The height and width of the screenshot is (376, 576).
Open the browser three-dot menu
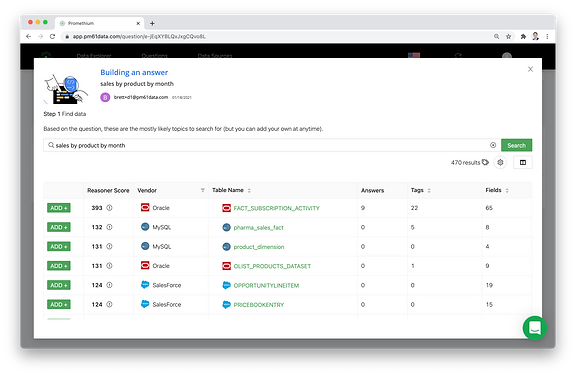click(x=547, y=36)
